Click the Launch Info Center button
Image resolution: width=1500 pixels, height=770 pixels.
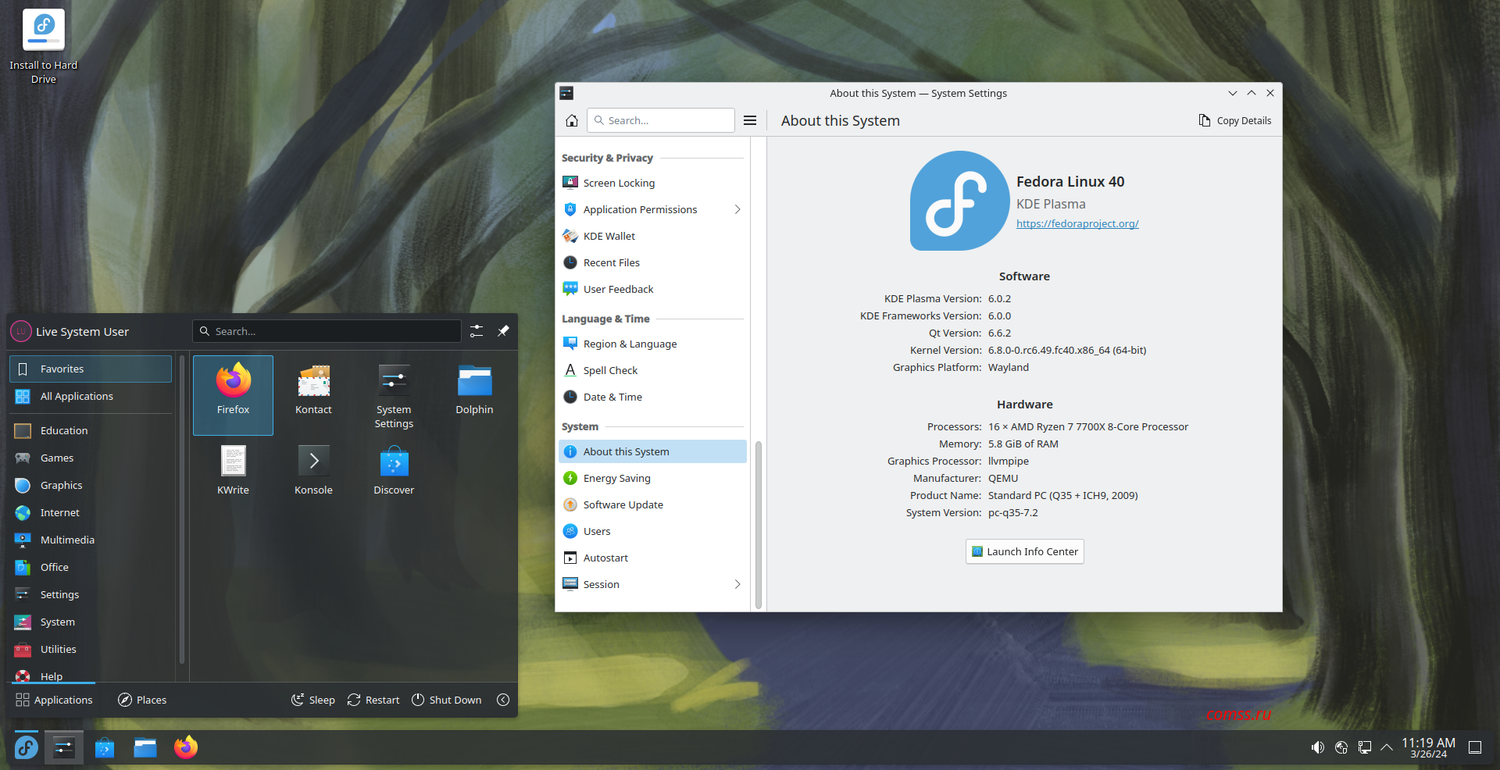tap(1025, 552)
